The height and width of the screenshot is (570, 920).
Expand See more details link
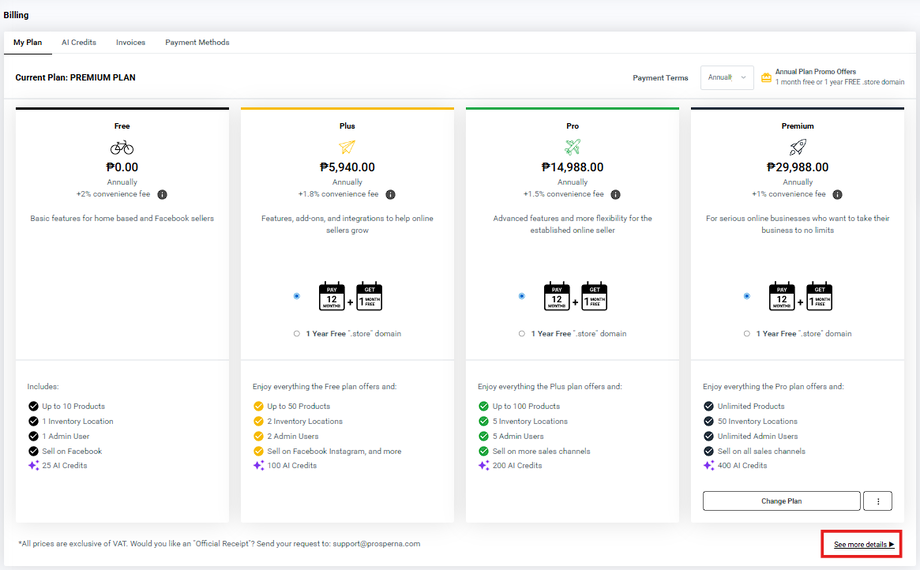coord(863,544)
